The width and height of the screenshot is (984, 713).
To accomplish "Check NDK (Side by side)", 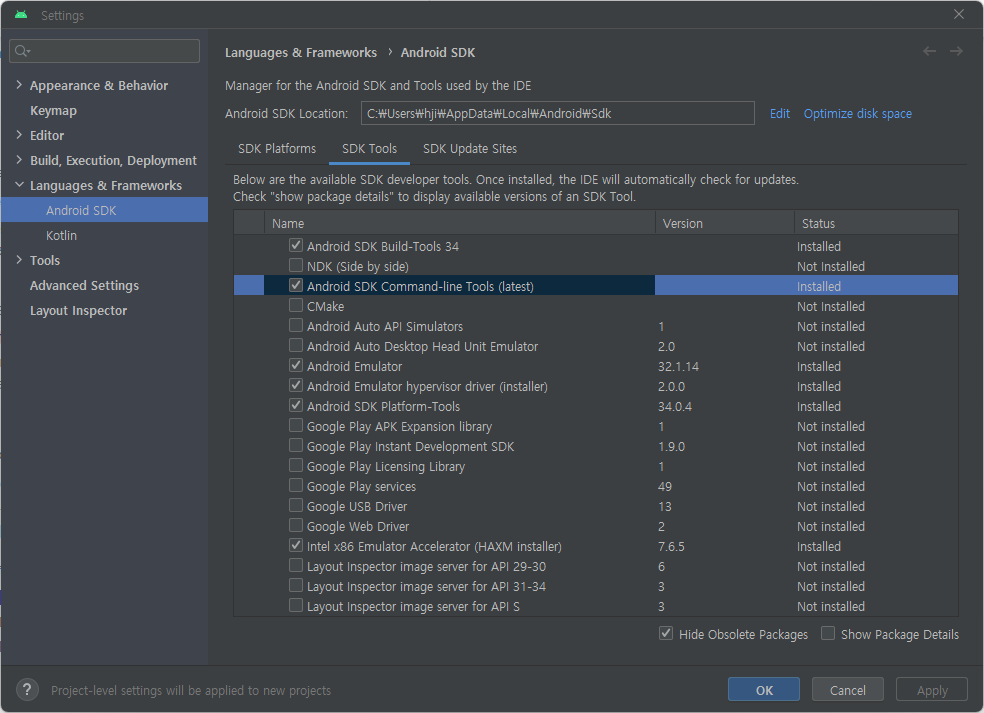I will tap(296, 265).
